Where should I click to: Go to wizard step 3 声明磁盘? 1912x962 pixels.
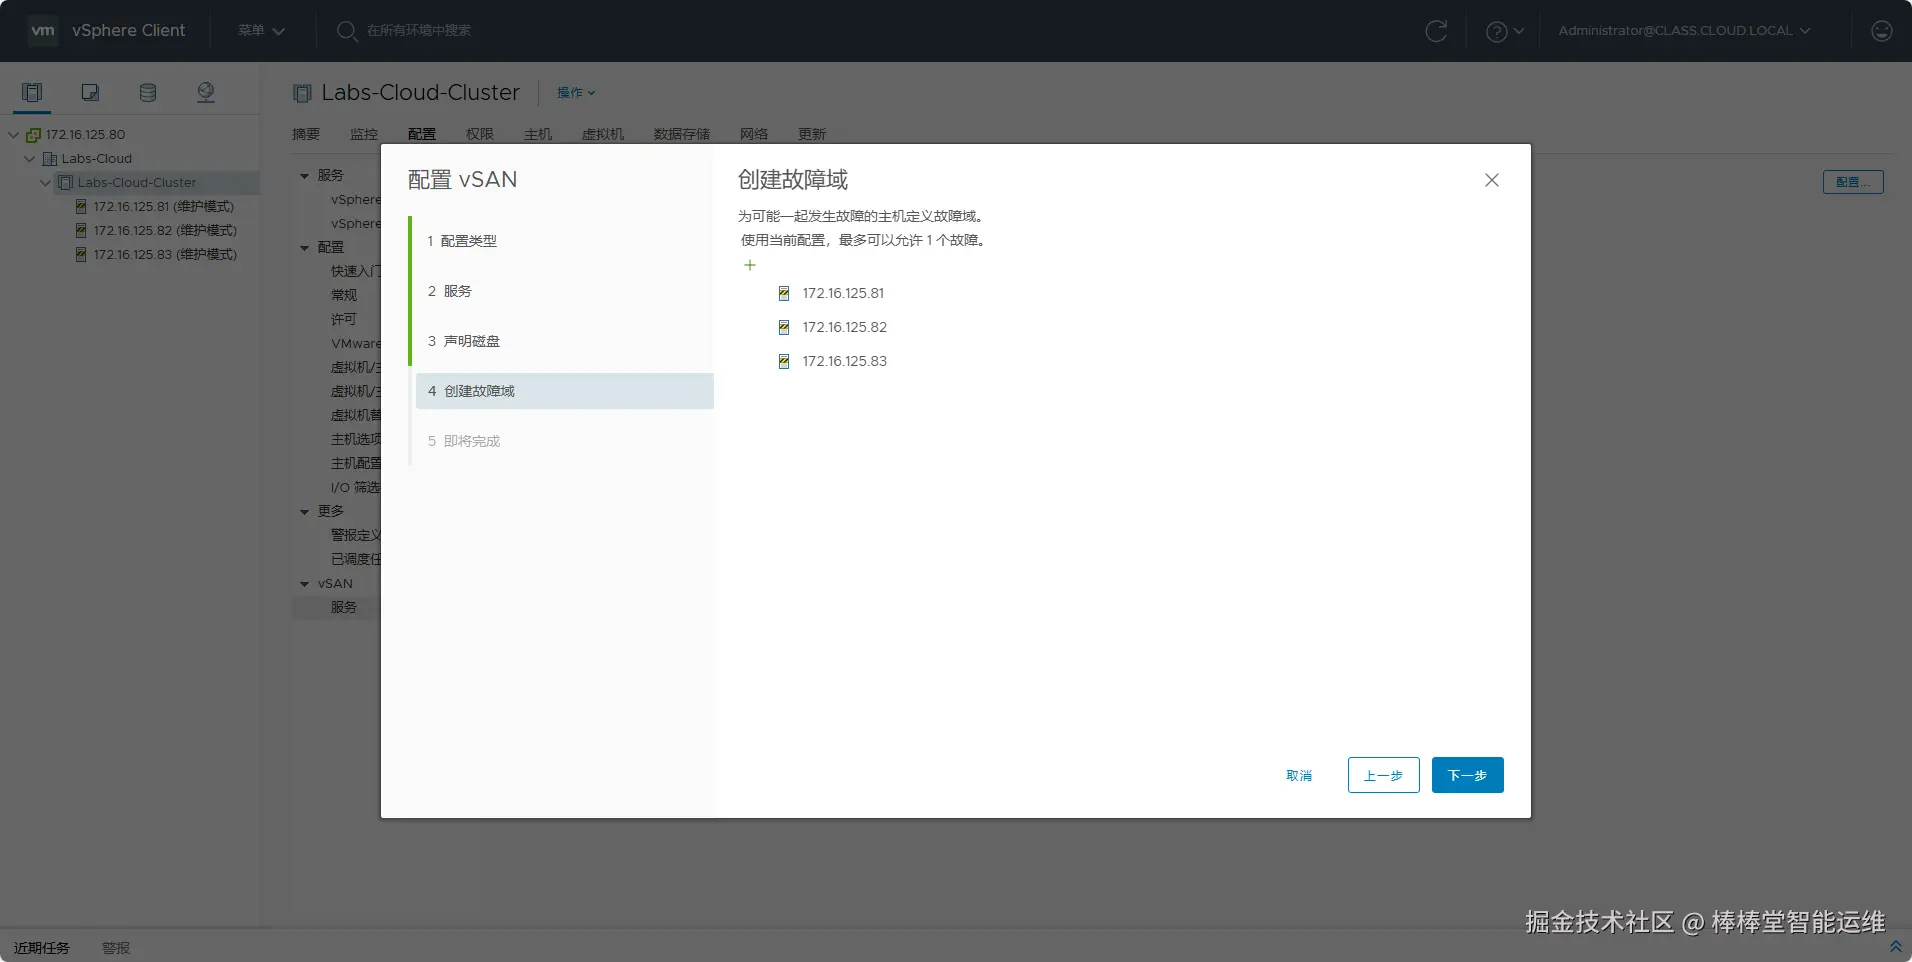[564, 341]
